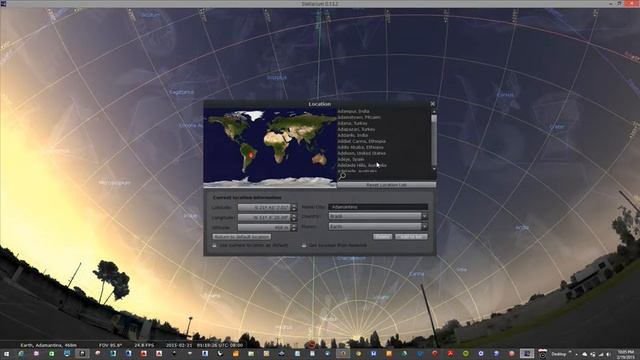The width and height of the screenshot is (640, 360).
Task: Click scroll-down arrow of location list
Action: tap(434, 168)
